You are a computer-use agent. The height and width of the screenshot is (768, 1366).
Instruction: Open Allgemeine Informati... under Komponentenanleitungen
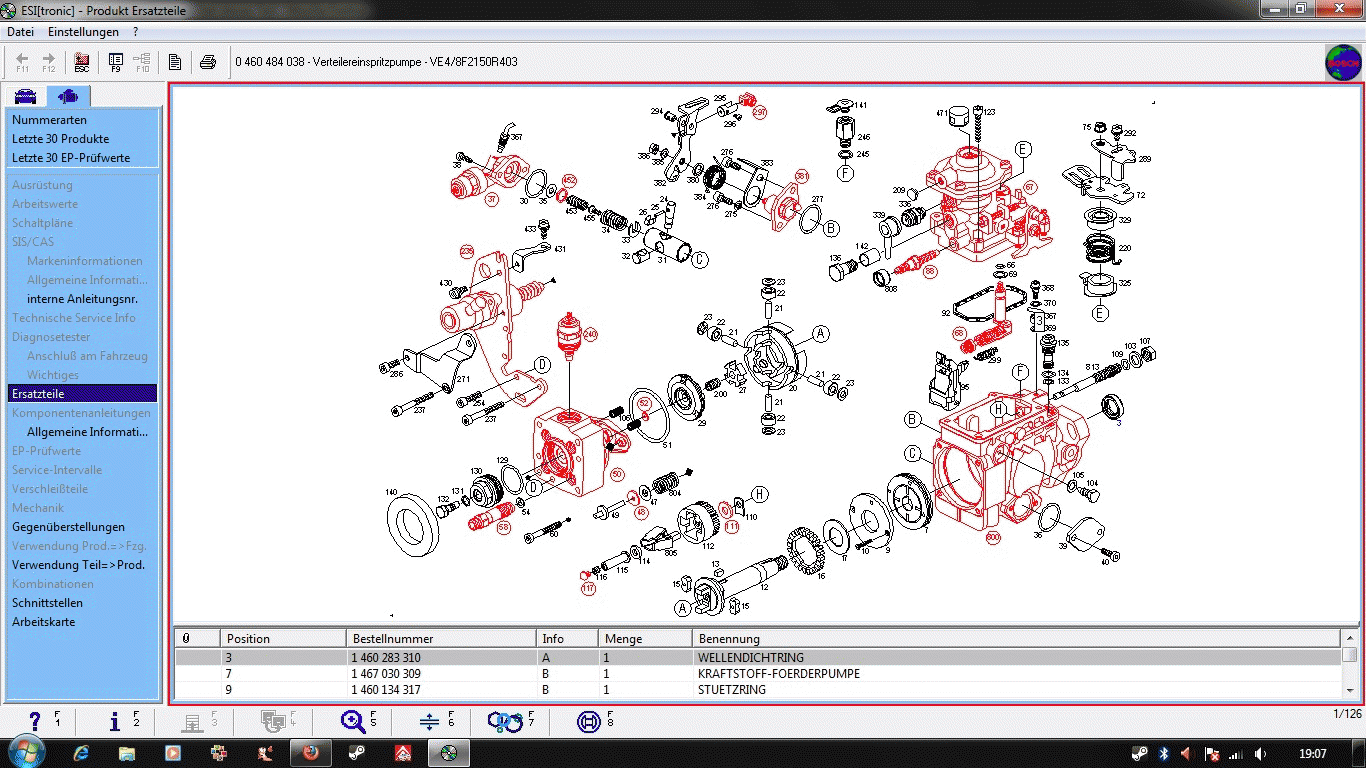tap(87, 432)
